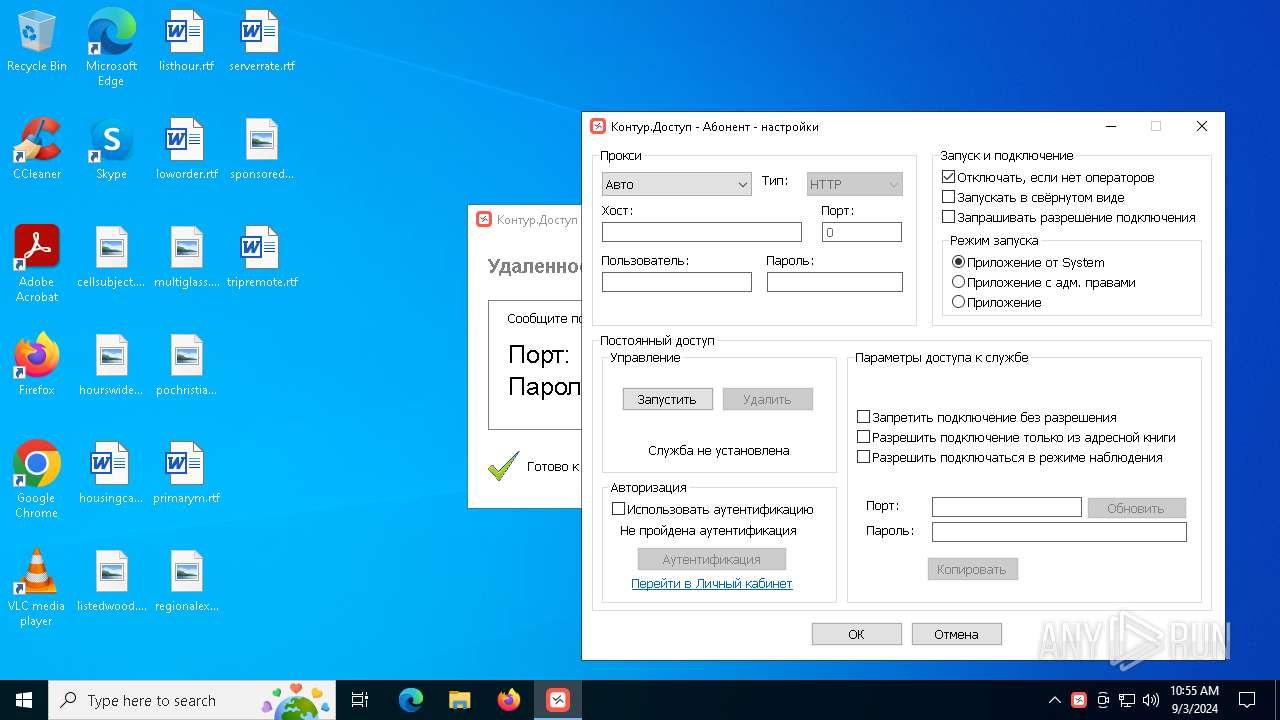This screenshot has width=1280, height=720.
Task: Close the settings window
Action: click(x=1202, y=126)
